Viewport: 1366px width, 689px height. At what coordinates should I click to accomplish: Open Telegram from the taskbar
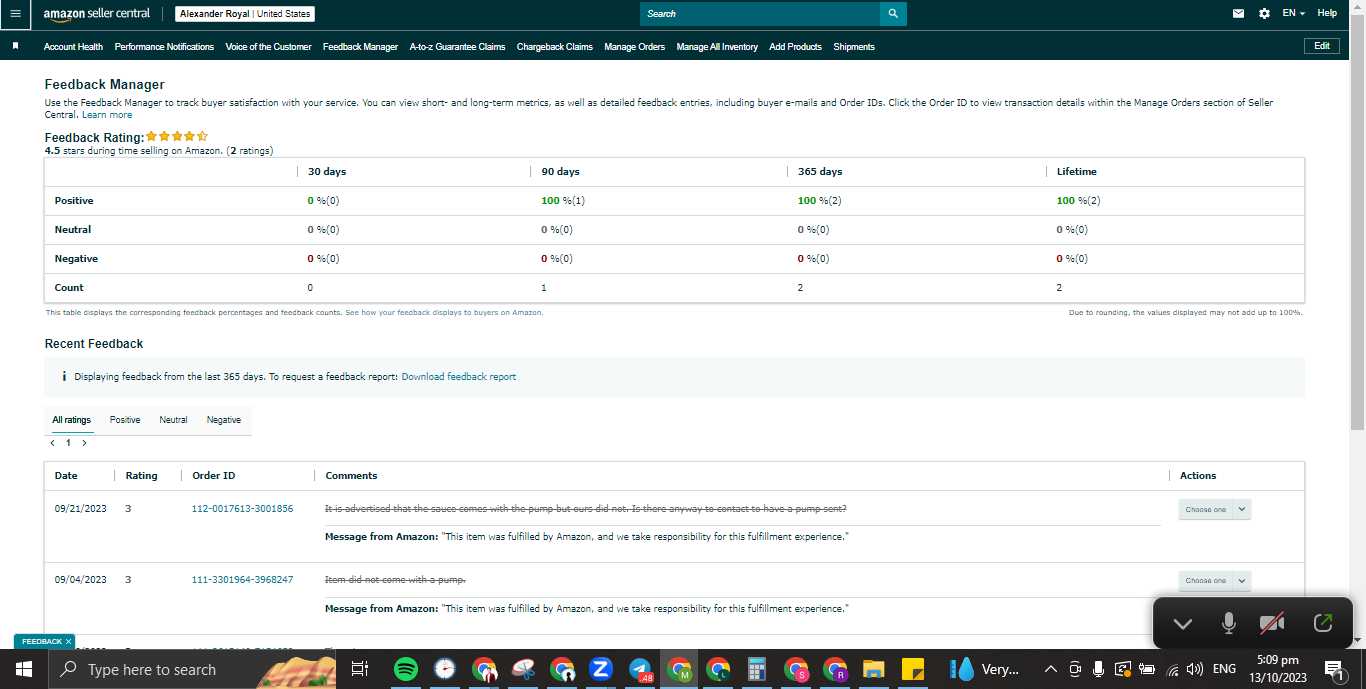coord(640,669)
